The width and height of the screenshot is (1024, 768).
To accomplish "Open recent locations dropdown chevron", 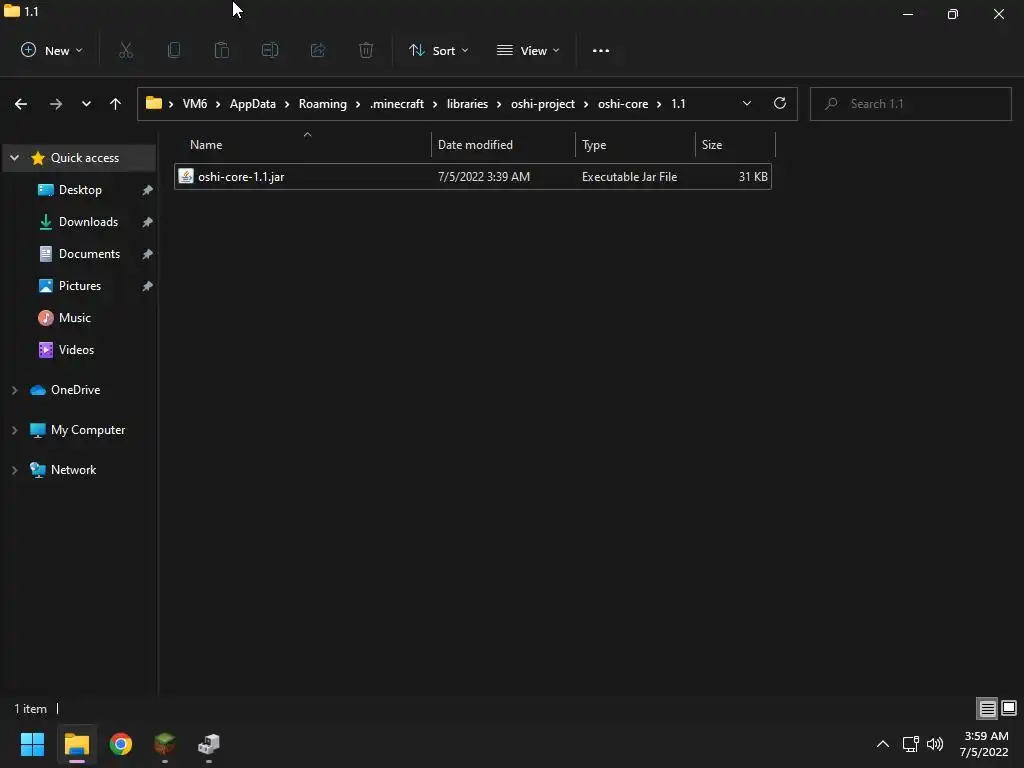I will pyautogui.click(x=86, y=104).
